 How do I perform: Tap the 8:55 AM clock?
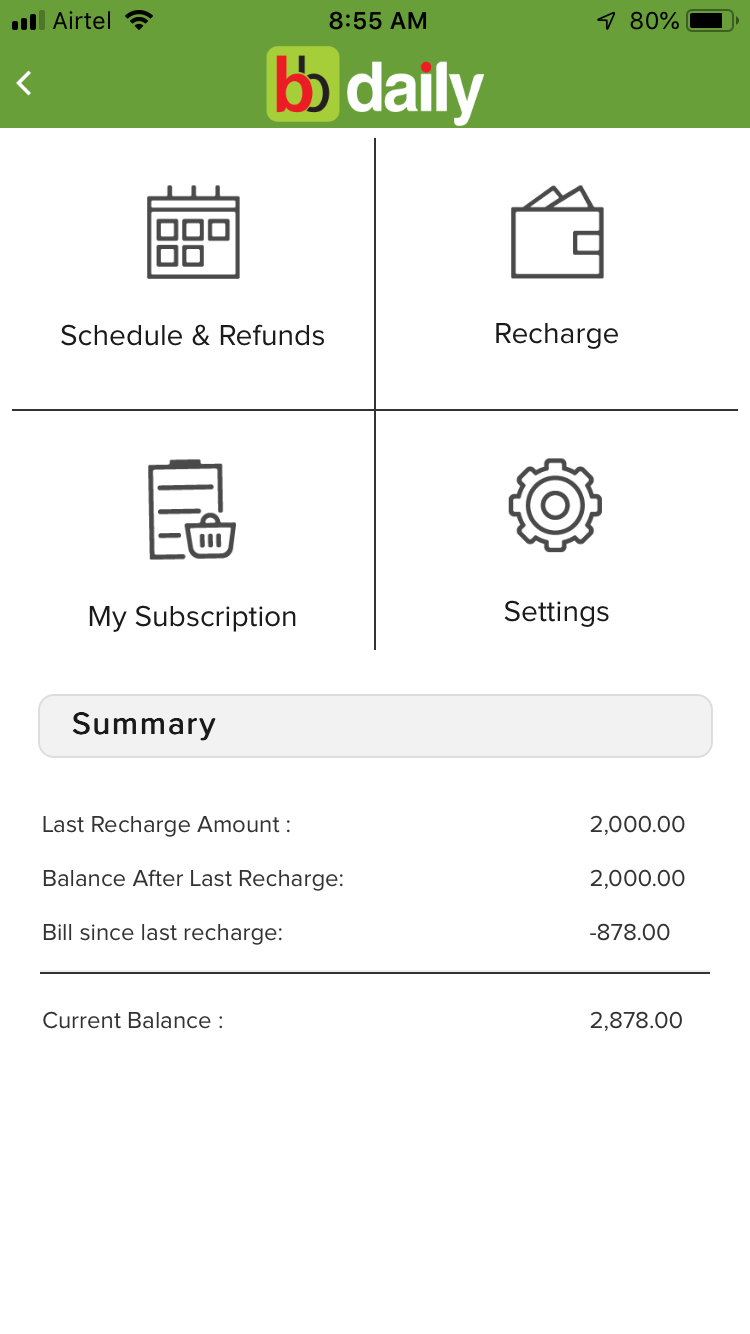(377, 20)
